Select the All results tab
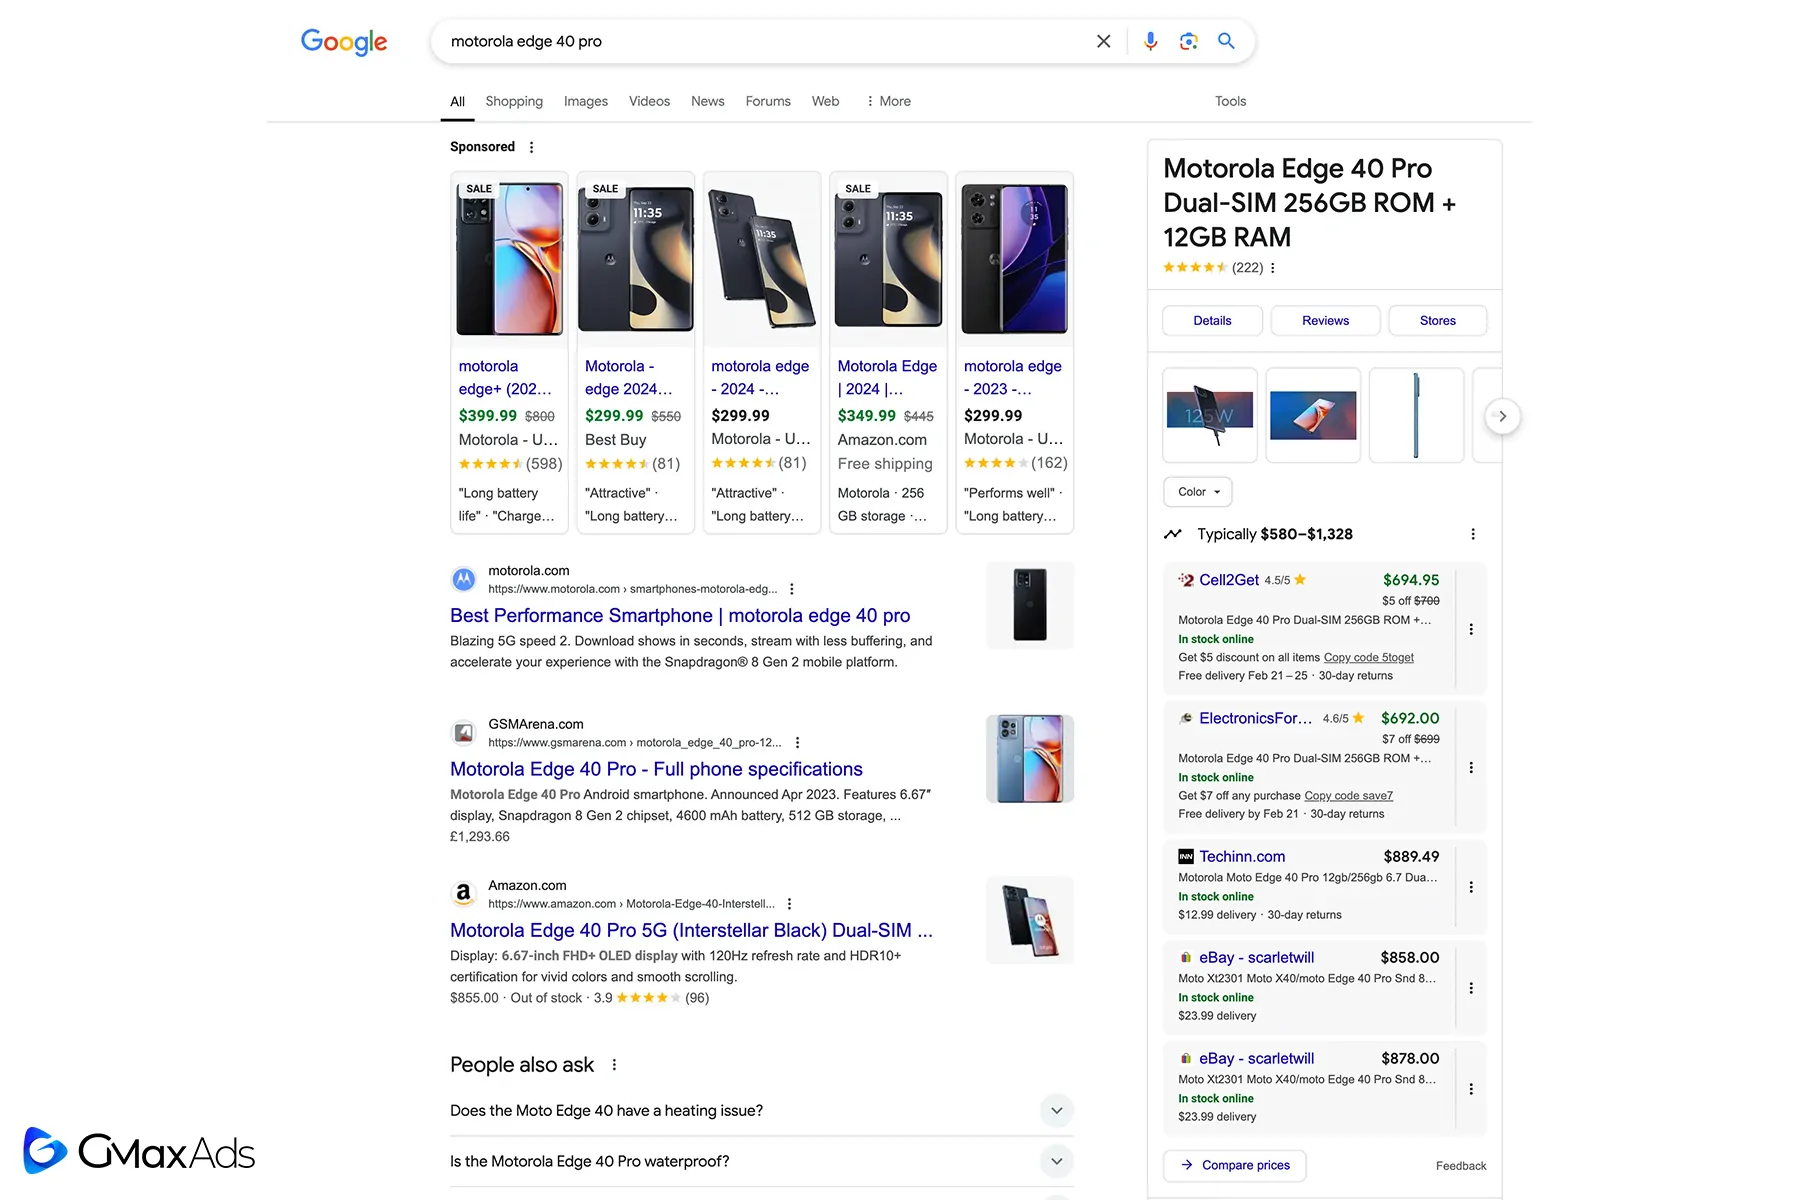 [457, 101]
